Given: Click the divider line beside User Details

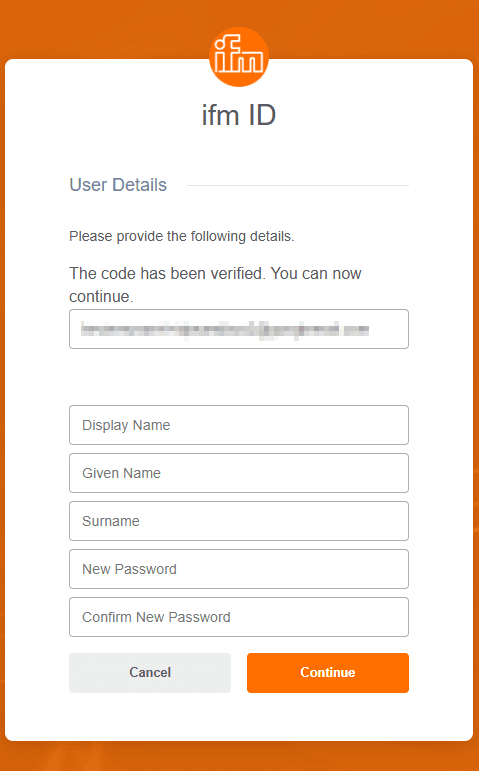Looking at the screenshot, I should click(298, 185).
